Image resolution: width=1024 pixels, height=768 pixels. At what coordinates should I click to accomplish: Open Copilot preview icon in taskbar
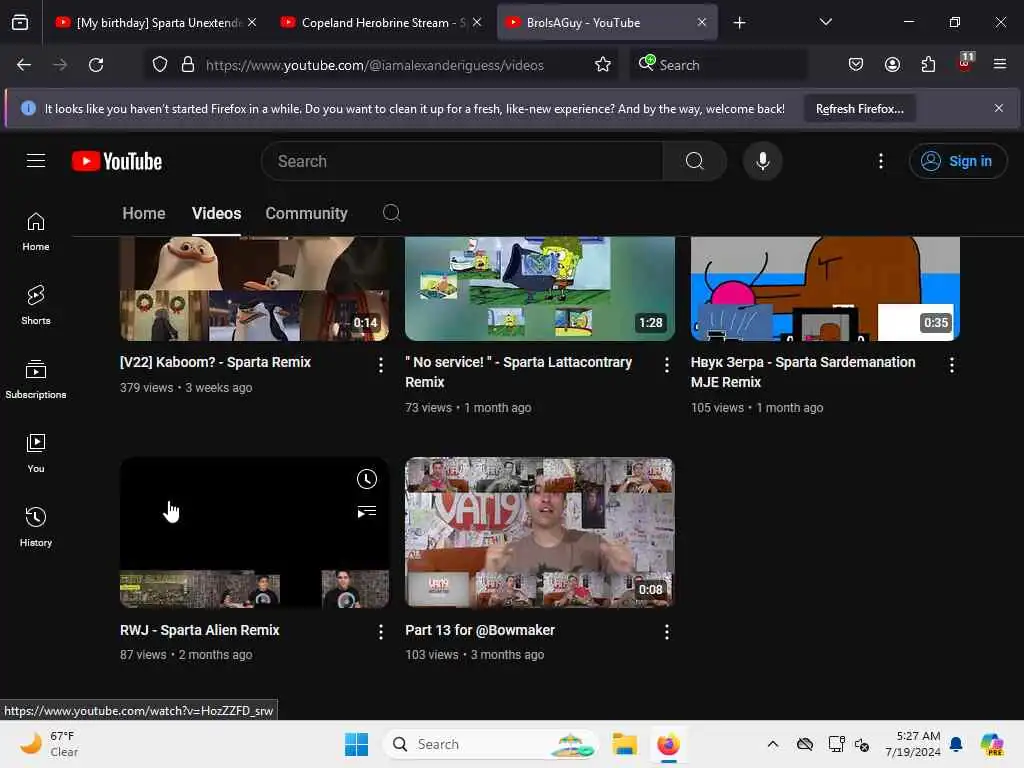click(991, 744)
